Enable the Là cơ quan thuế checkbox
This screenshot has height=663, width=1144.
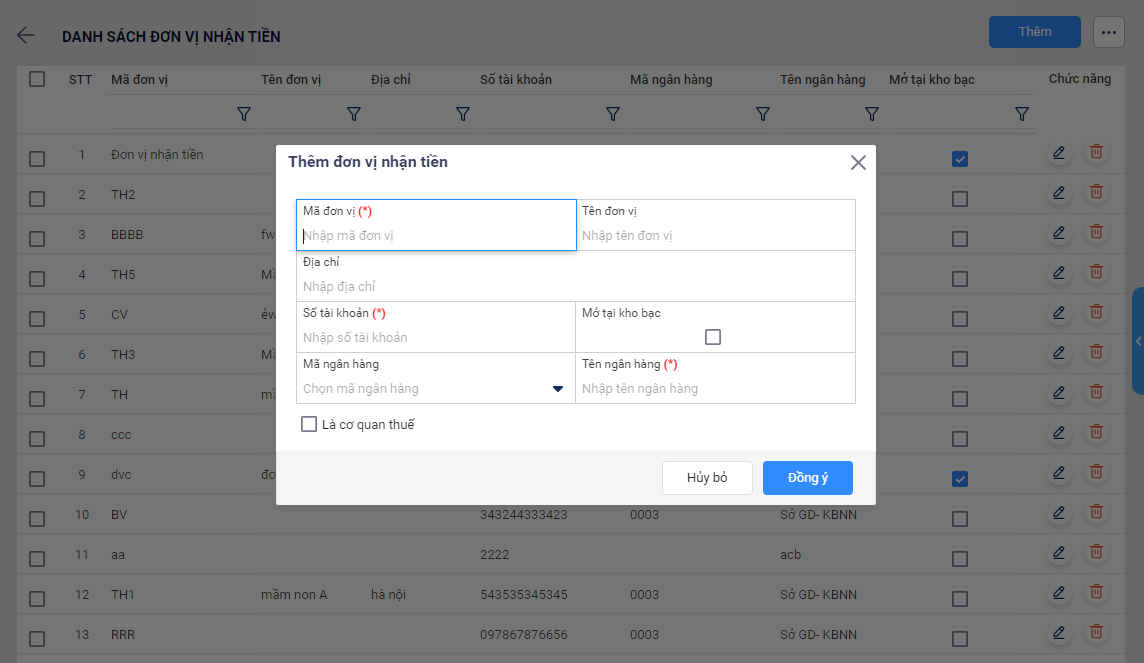pyautogui.click(x=309, y=424)
